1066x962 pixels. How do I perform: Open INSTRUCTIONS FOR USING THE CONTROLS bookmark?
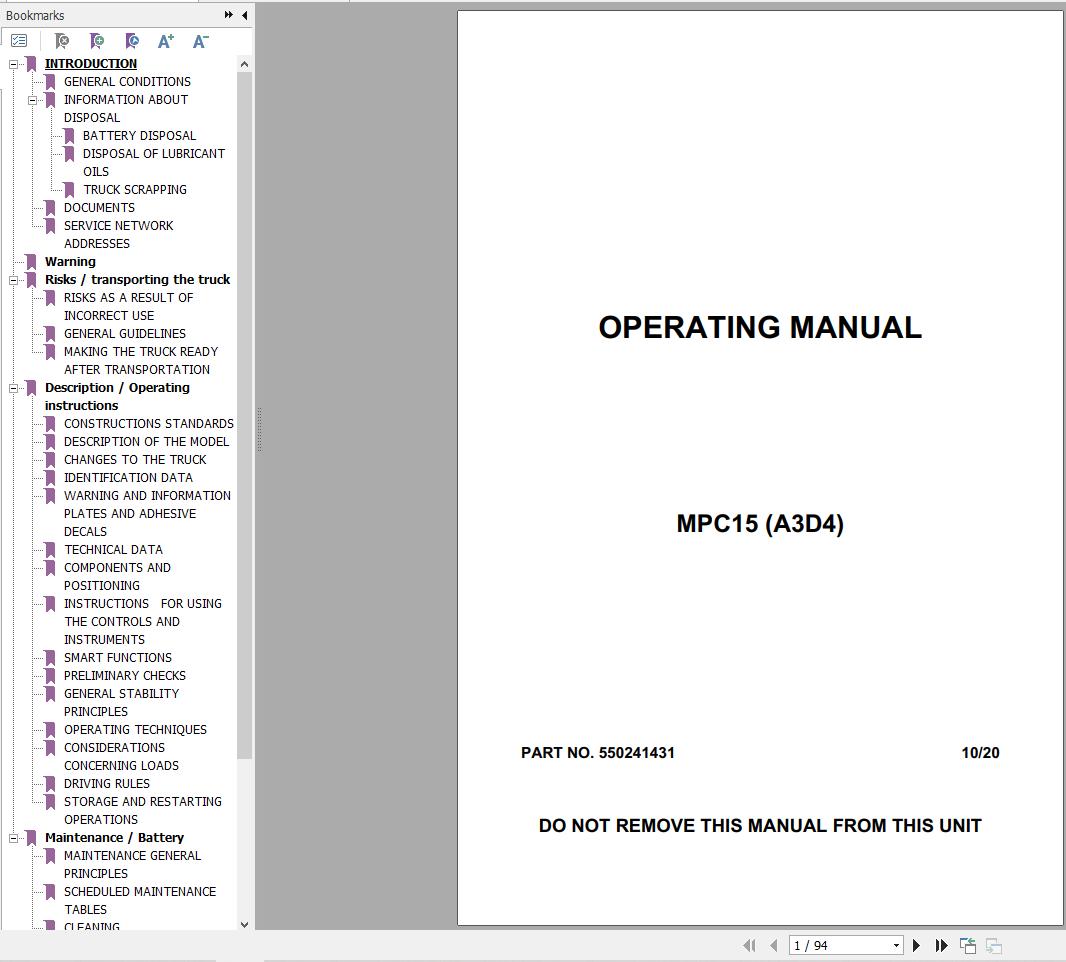pyautogui.click(x=142, y=621)
